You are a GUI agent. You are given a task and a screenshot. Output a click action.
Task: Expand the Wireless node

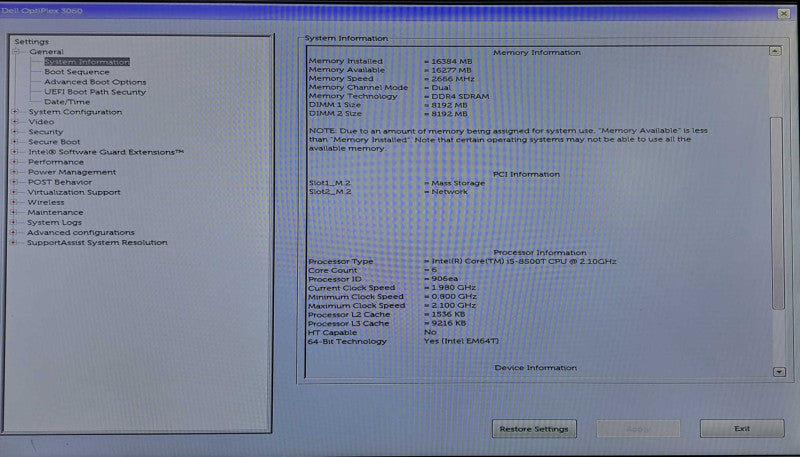click(x=14, y=202)
